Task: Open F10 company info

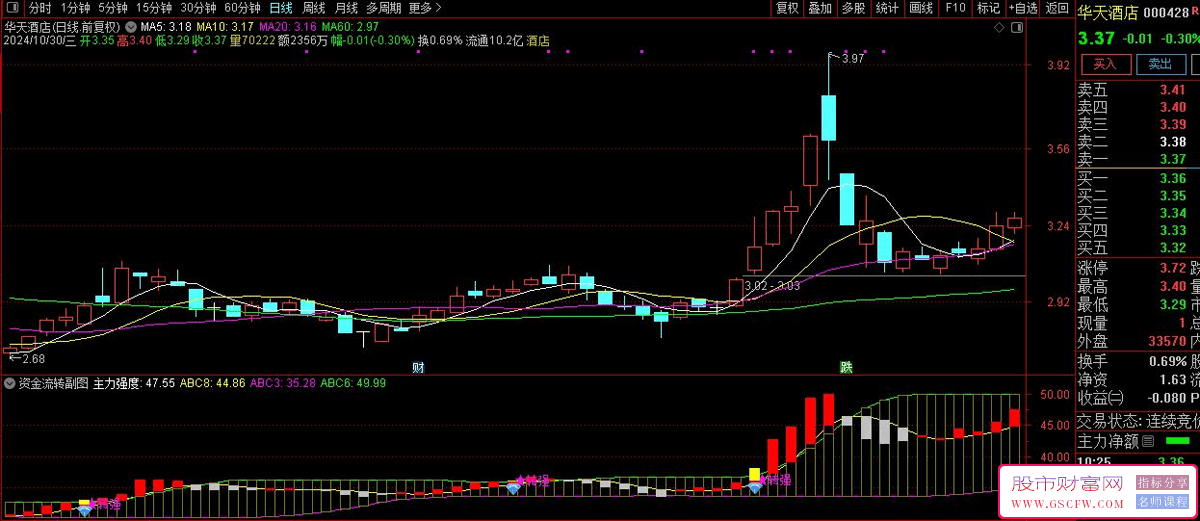Action: pos(955,7)
